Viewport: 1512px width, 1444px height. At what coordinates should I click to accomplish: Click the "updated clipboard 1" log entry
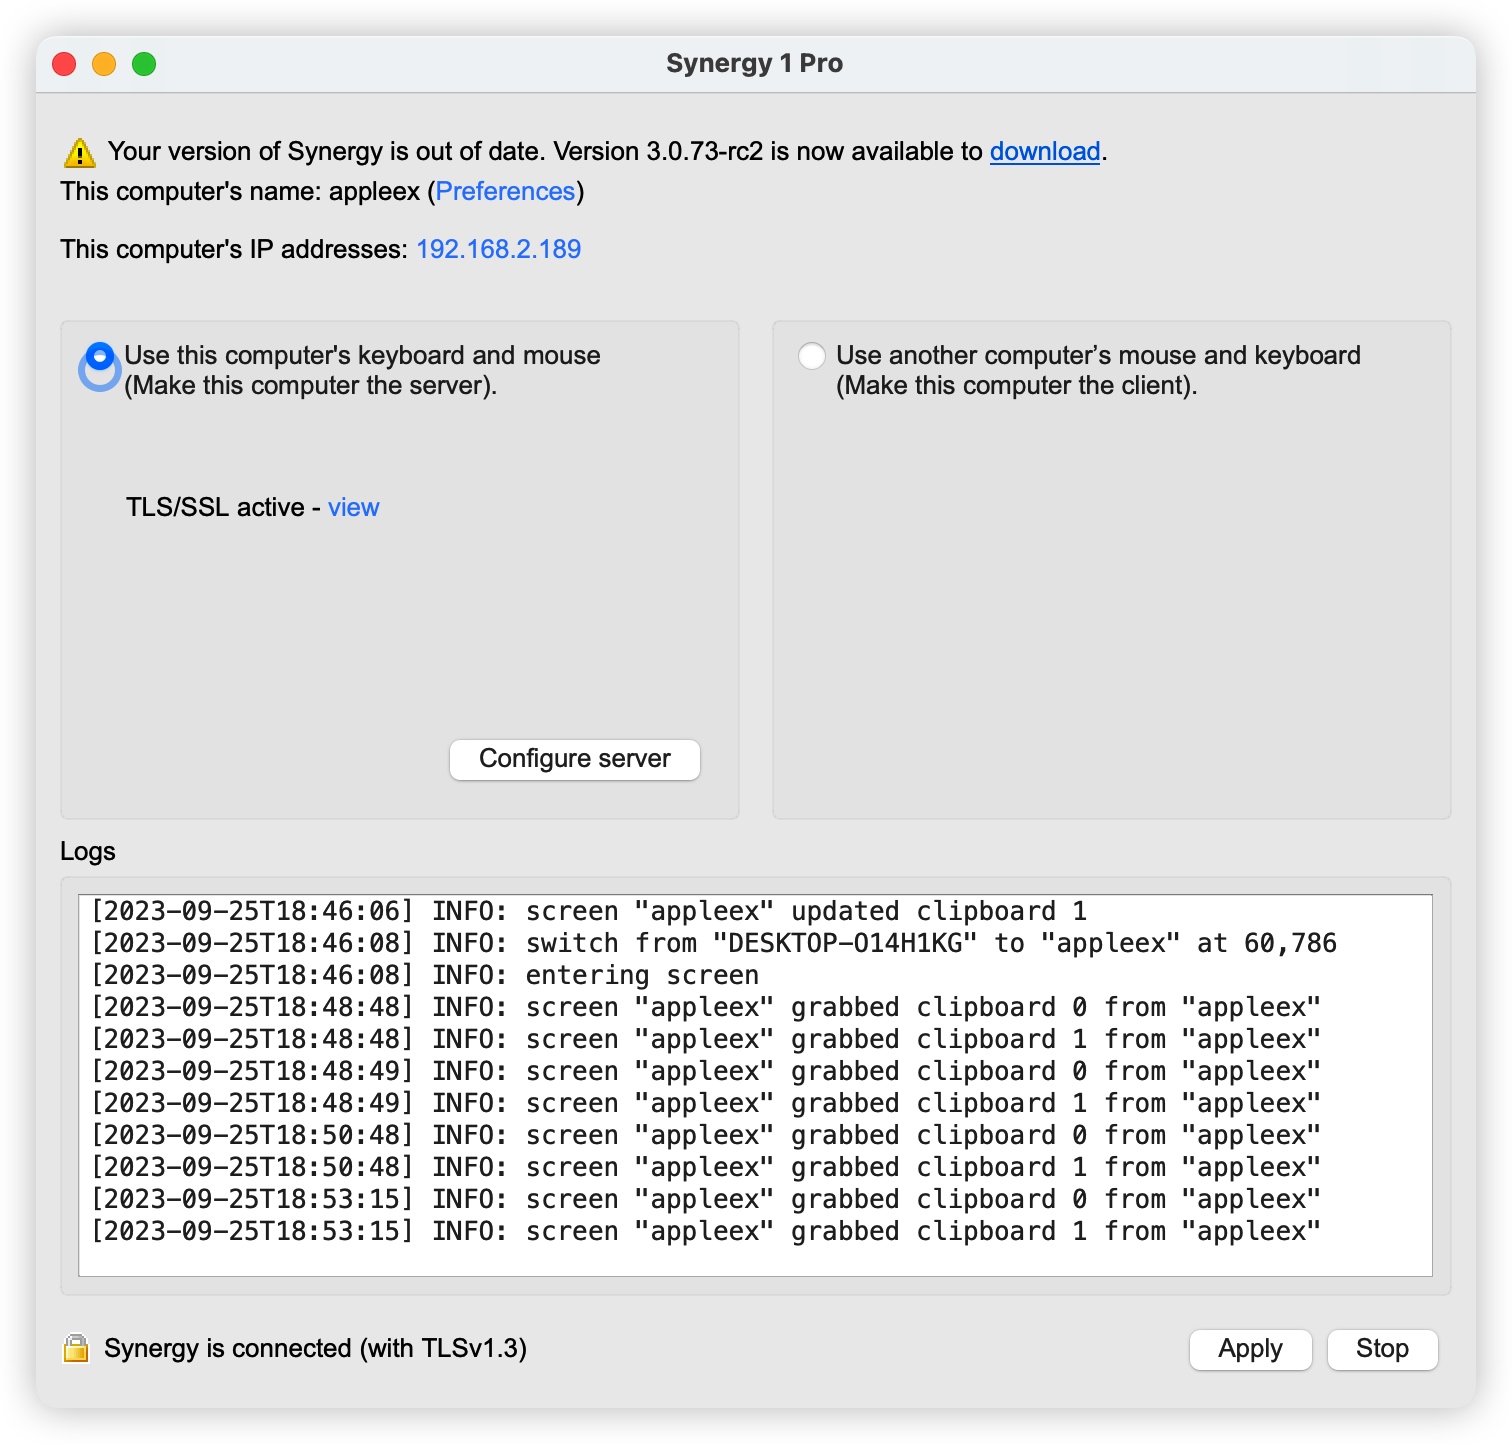[x=589, y=911]
